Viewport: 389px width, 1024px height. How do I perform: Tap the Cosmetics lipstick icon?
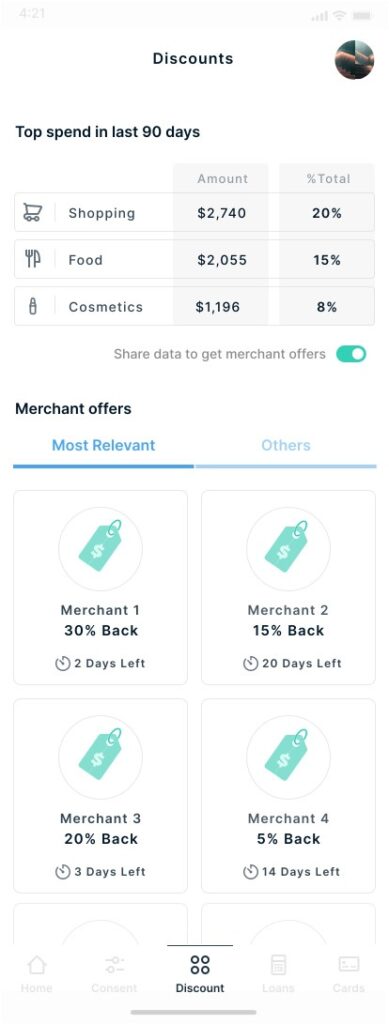point(33,306)
